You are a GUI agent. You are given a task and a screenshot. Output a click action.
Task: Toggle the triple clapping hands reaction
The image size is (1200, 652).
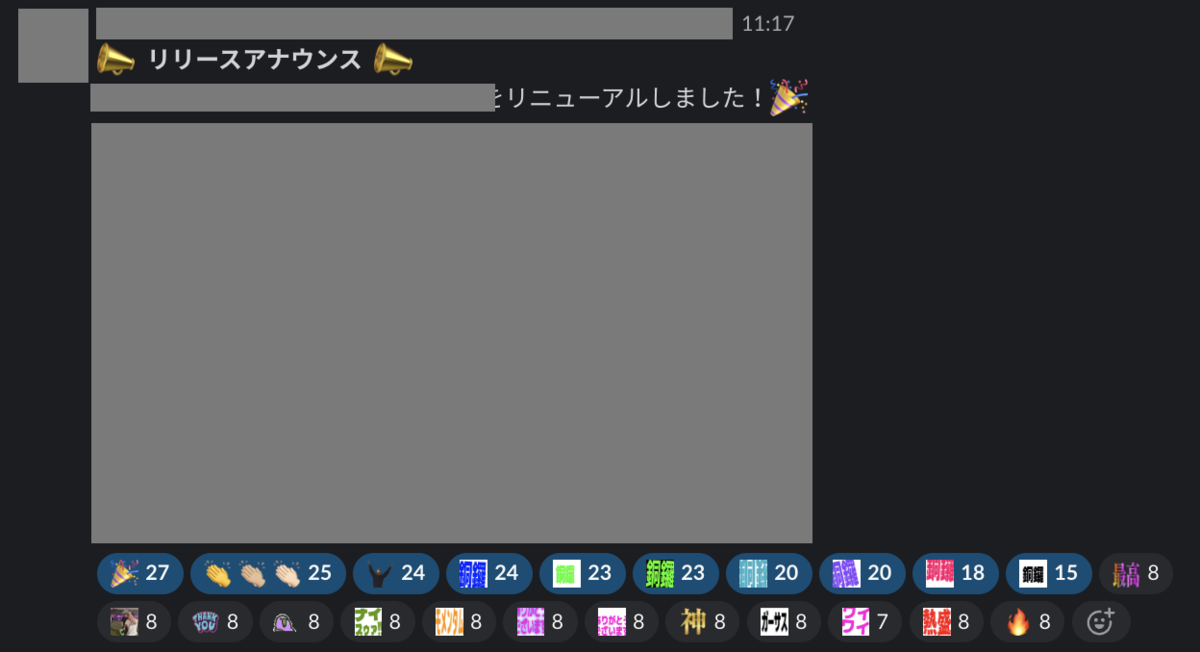268,573
